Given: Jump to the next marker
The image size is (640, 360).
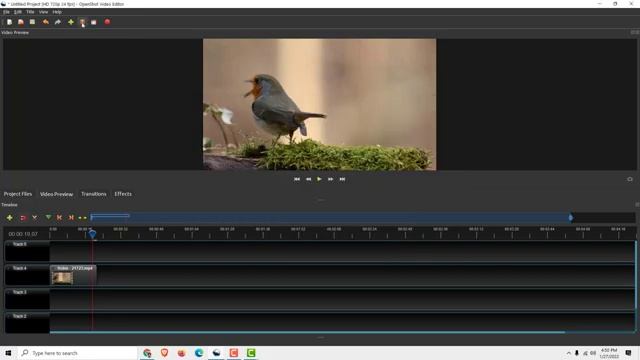Looking at the screenshot, I should click(x=71, y=218).
